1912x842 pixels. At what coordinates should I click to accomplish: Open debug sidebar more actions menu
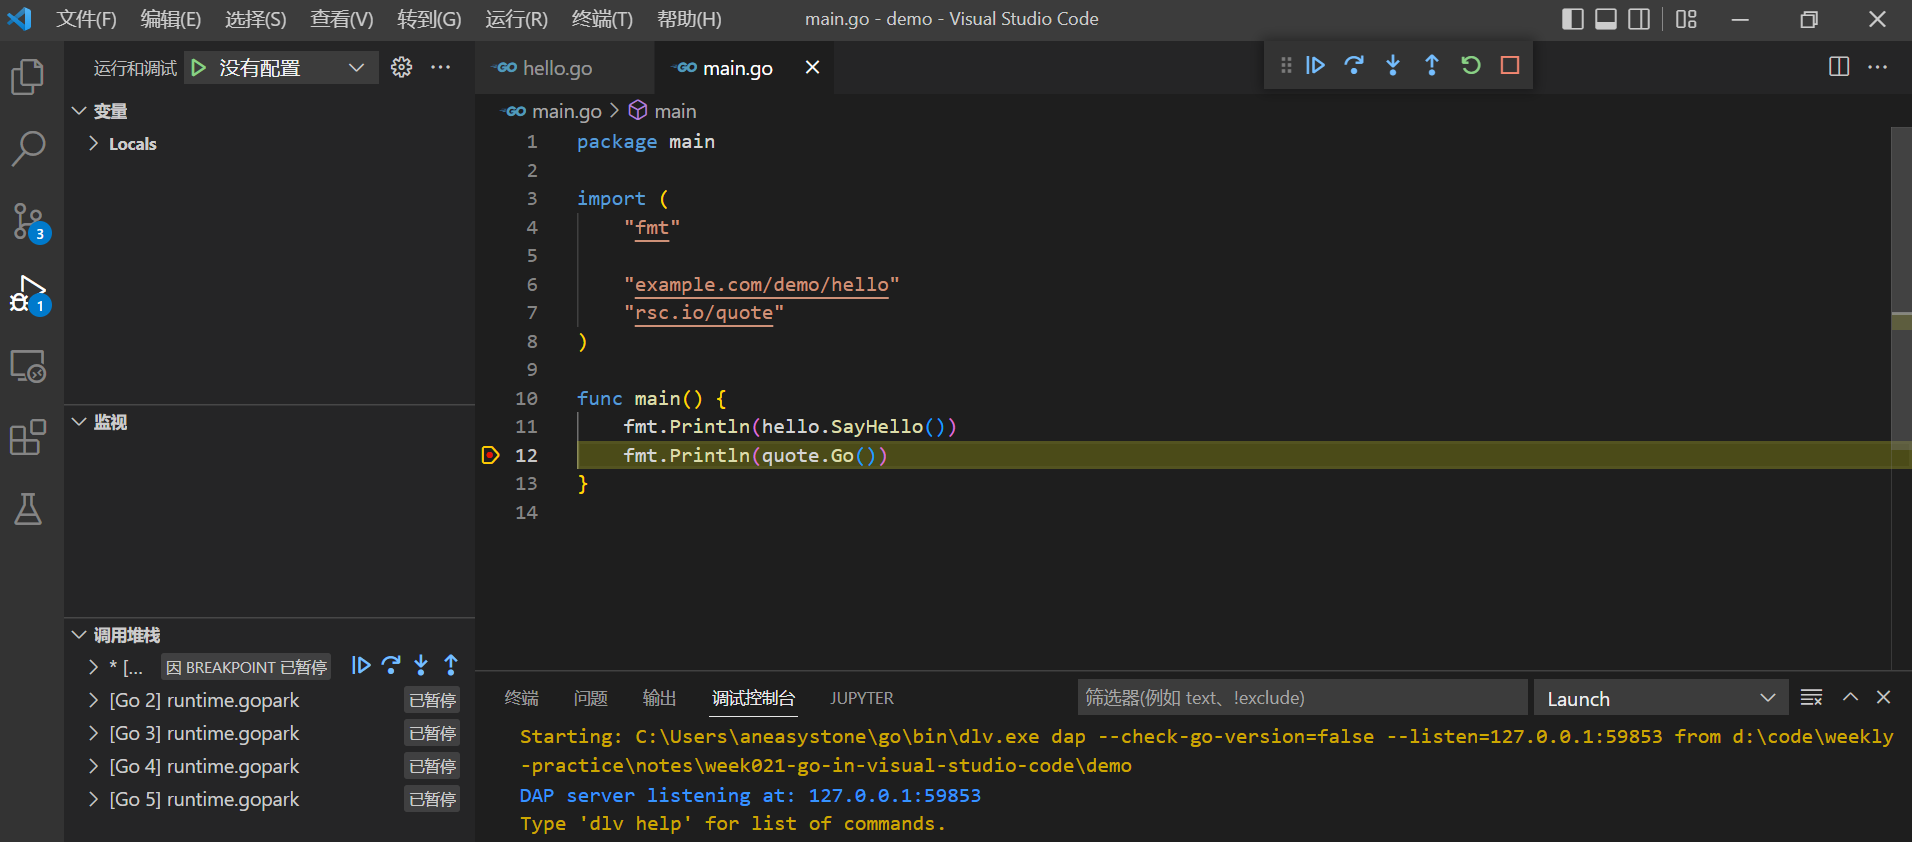tap(440, 67)
